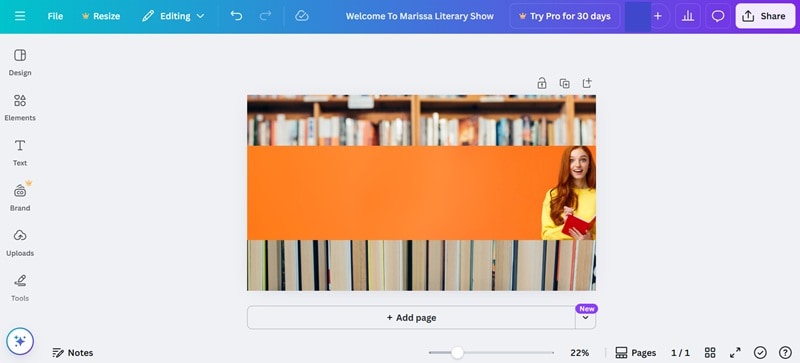Lock the page with padlock icon
This screenshot has height=363, width=800.
542,83
